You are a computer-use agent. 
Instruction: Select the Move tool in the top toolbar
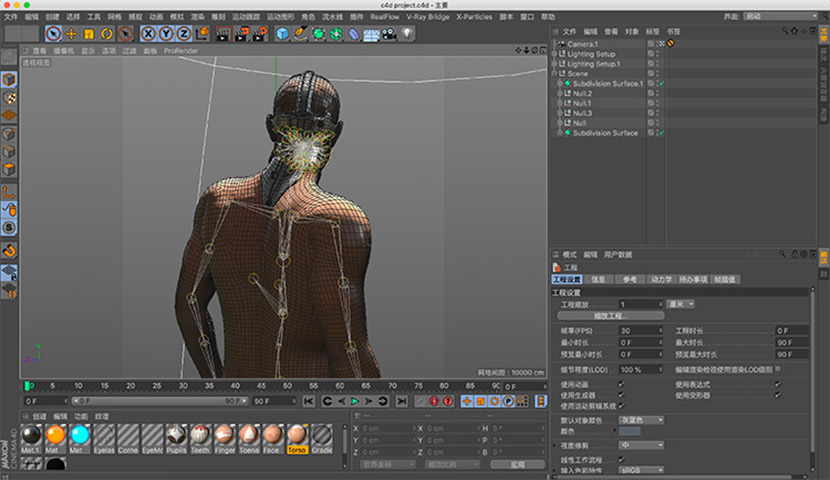click(x=71, y=34)
